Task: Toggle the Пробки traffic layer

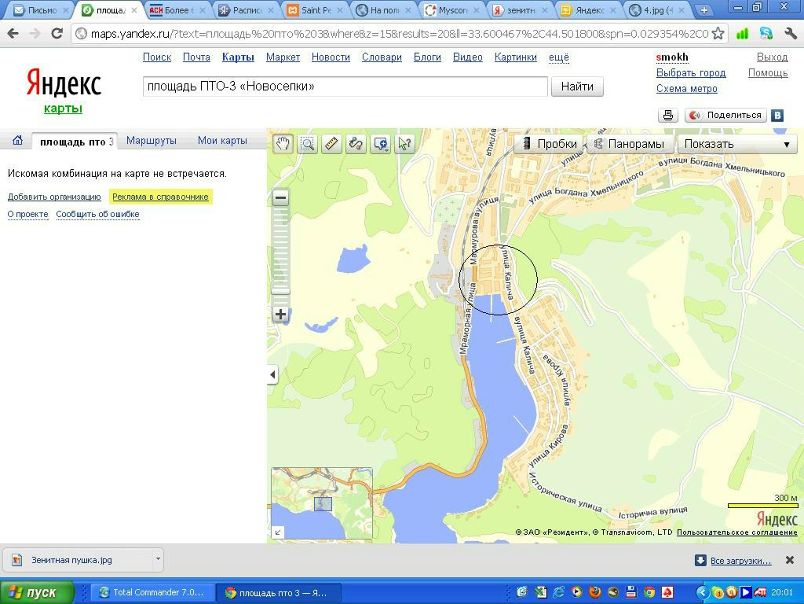Action: (x=548, y=144)
